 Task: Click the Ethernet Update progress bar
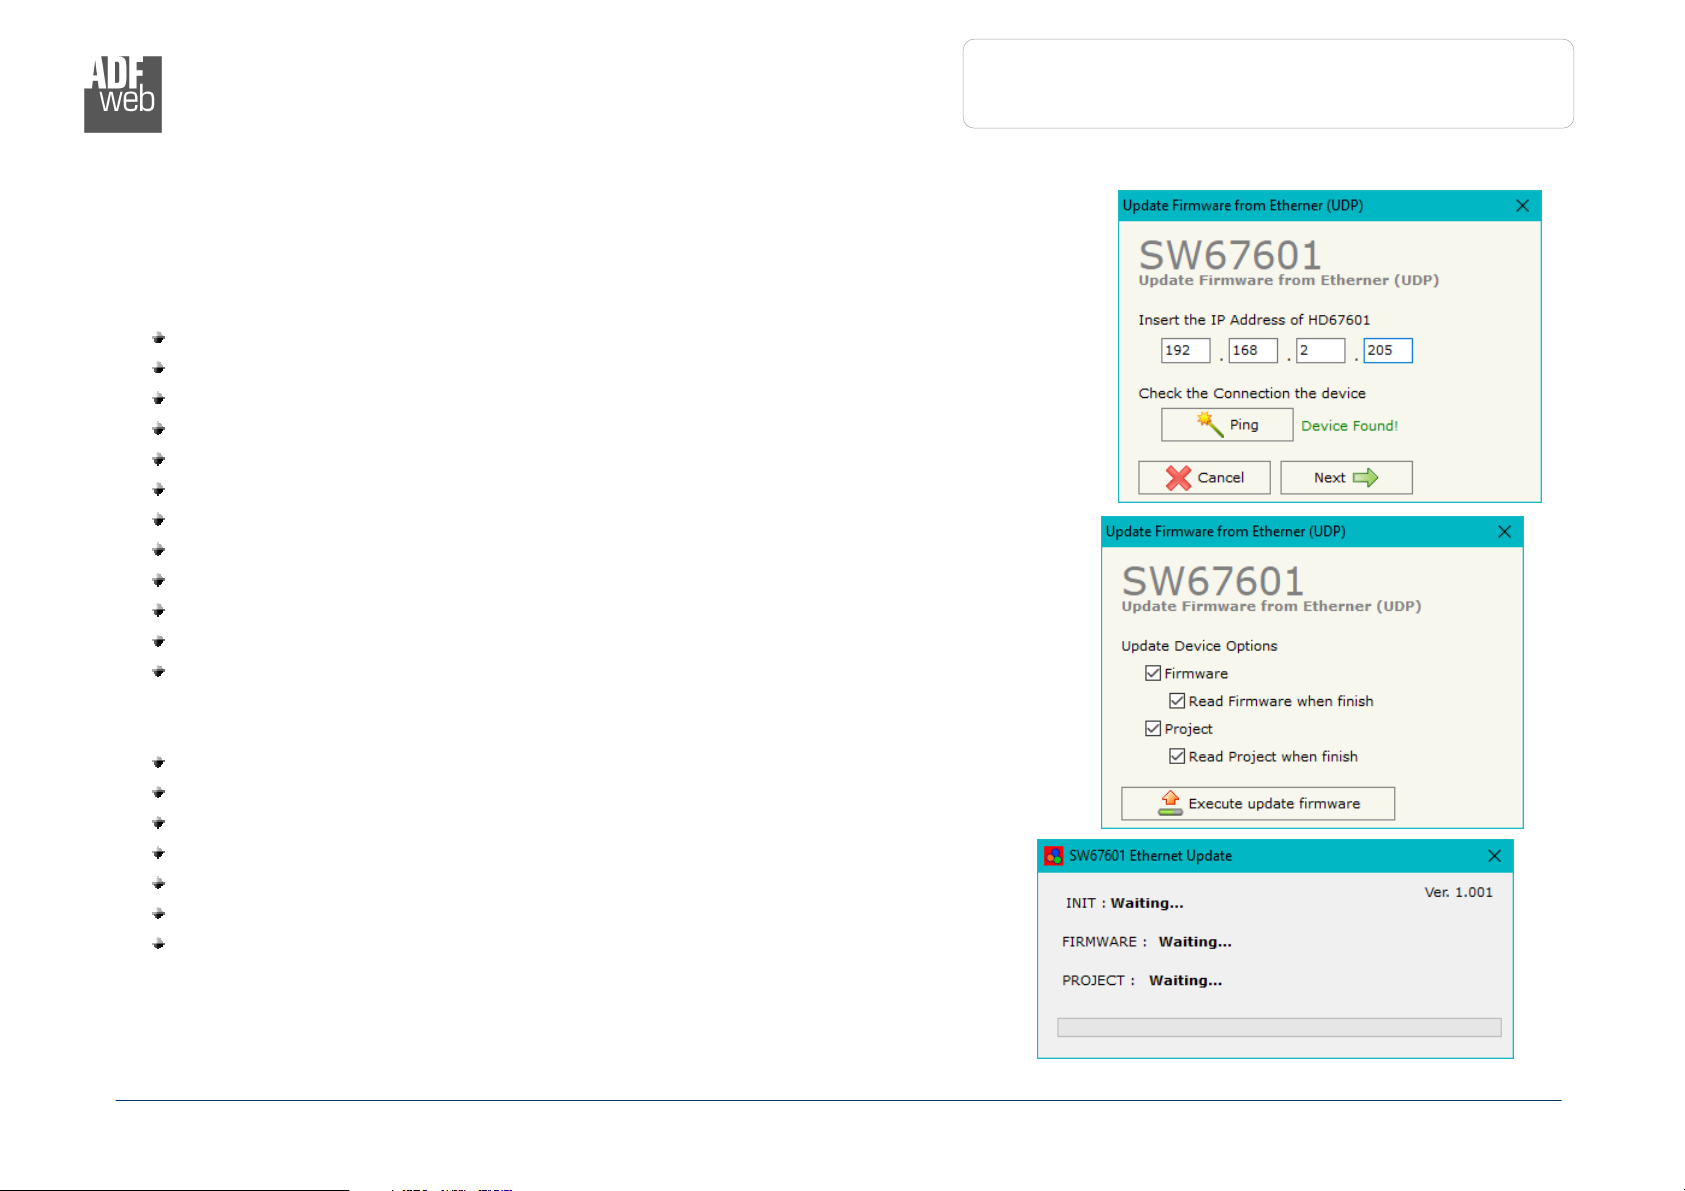tap(1279, 1027)
